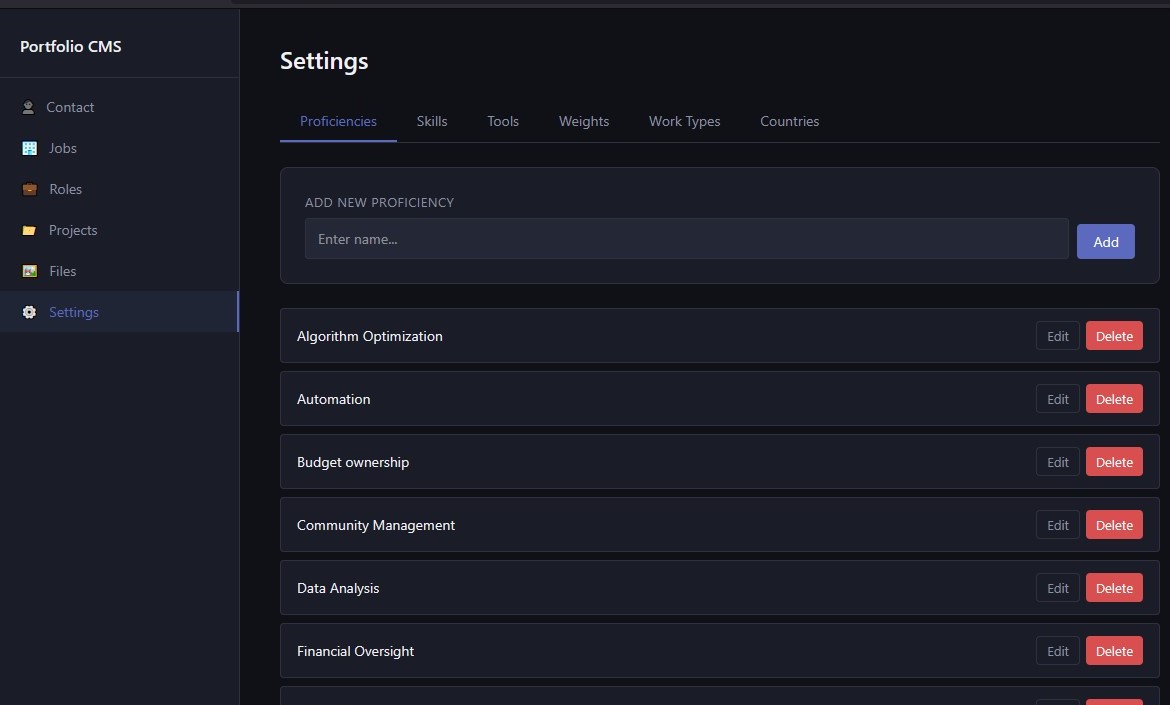Screen dimensions: 1170x705
Task: Select the Weights tab
Action: pos(584,121)
